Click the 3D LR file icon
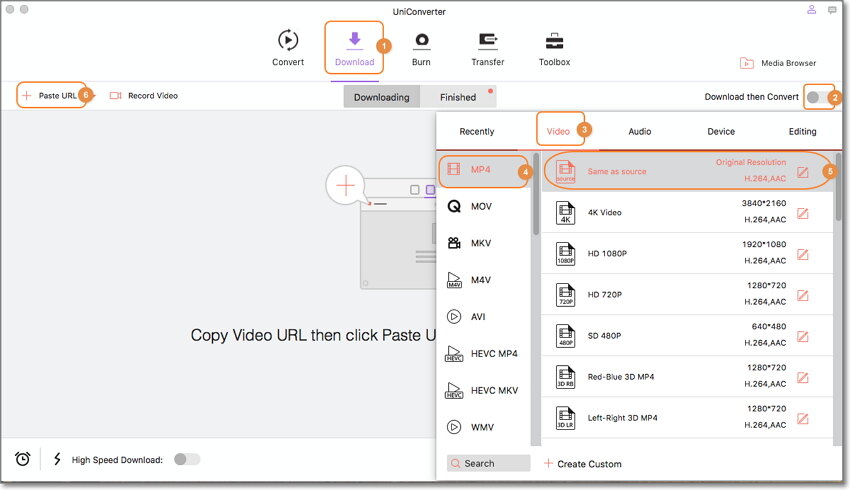Image resolution: width=850 pixels, height=490 pixels. click(x=565, y=418)
